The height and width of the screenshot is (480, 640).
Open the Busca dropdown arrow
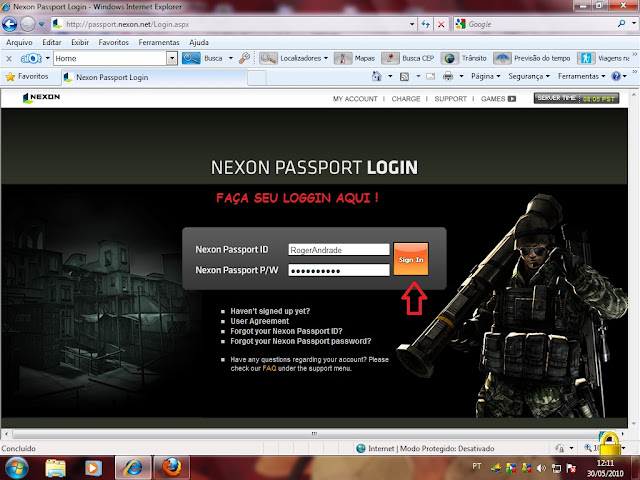point(231,58)
